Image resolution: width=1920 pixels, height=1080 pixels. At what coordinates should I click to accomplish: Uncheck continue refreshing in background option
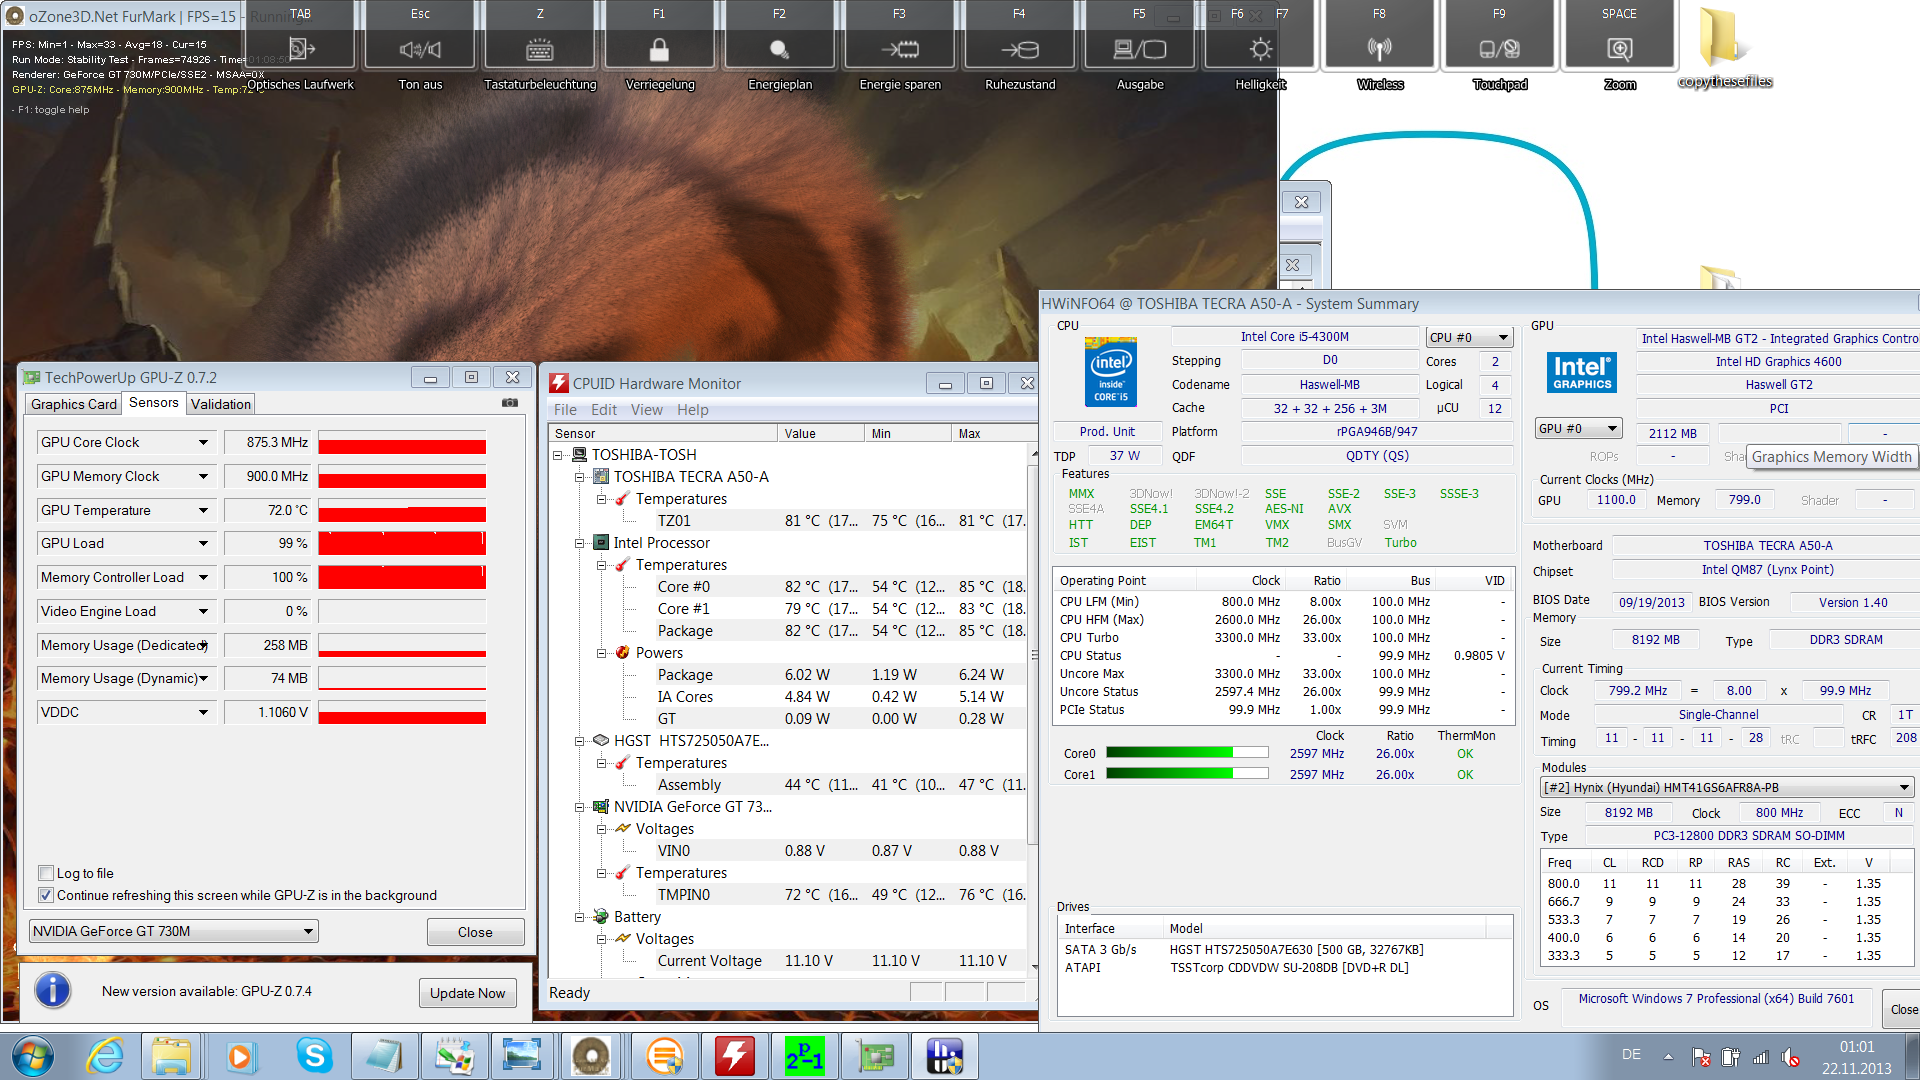[x=46, y=895]
